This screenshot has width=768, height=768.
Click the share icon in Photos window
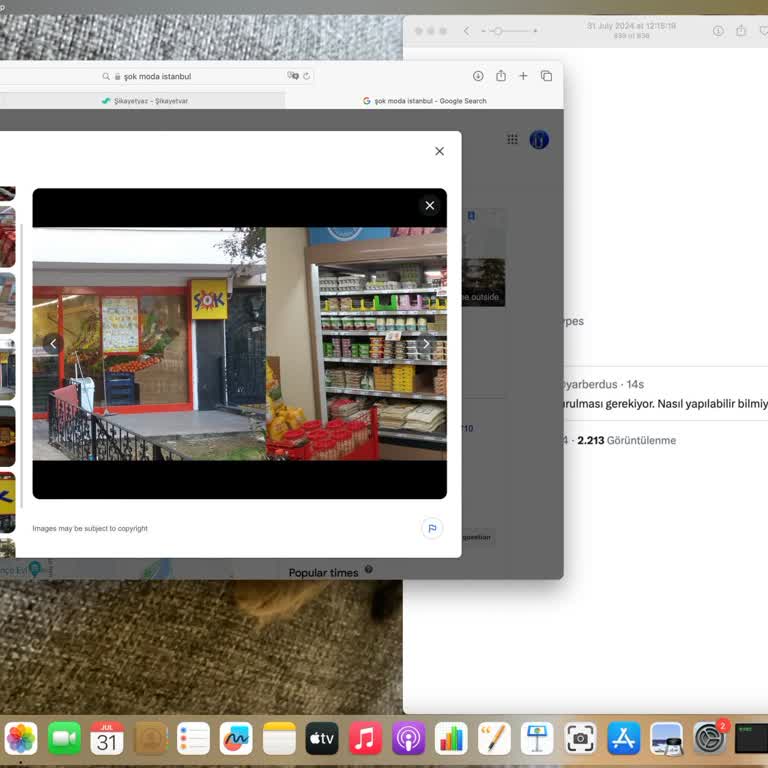(x=741, y=30)
